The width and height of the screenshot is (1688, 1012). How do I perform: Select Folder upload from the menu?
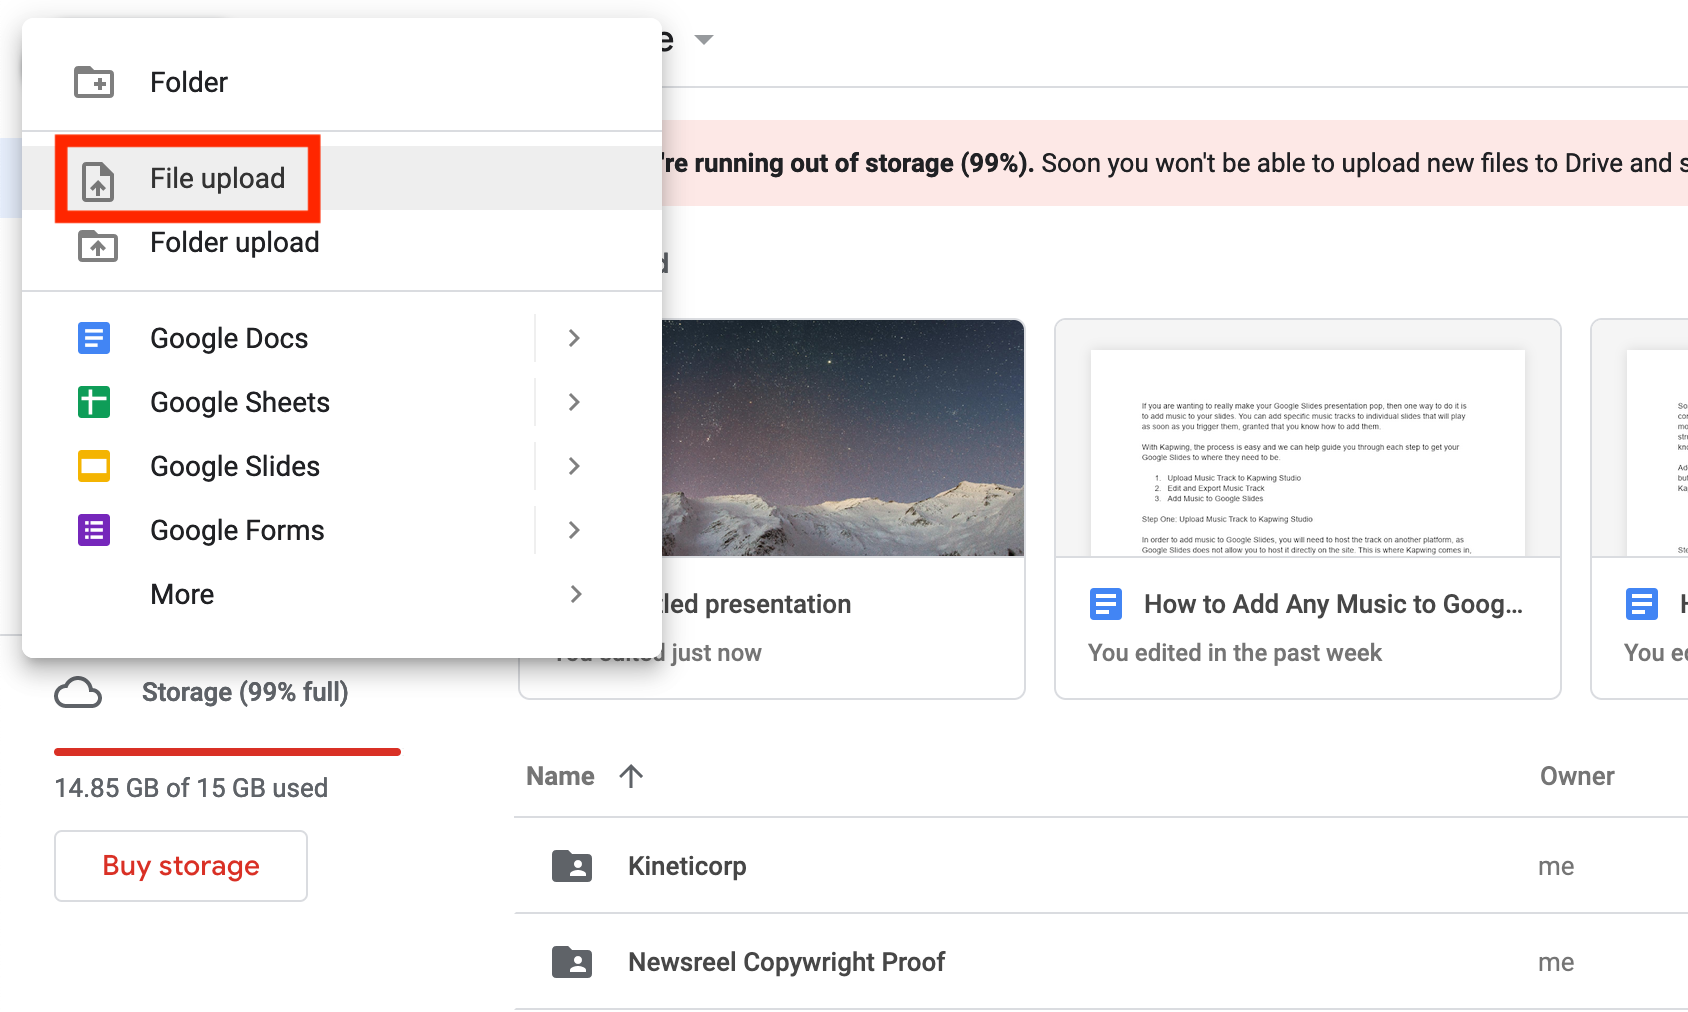click(234, 243)
